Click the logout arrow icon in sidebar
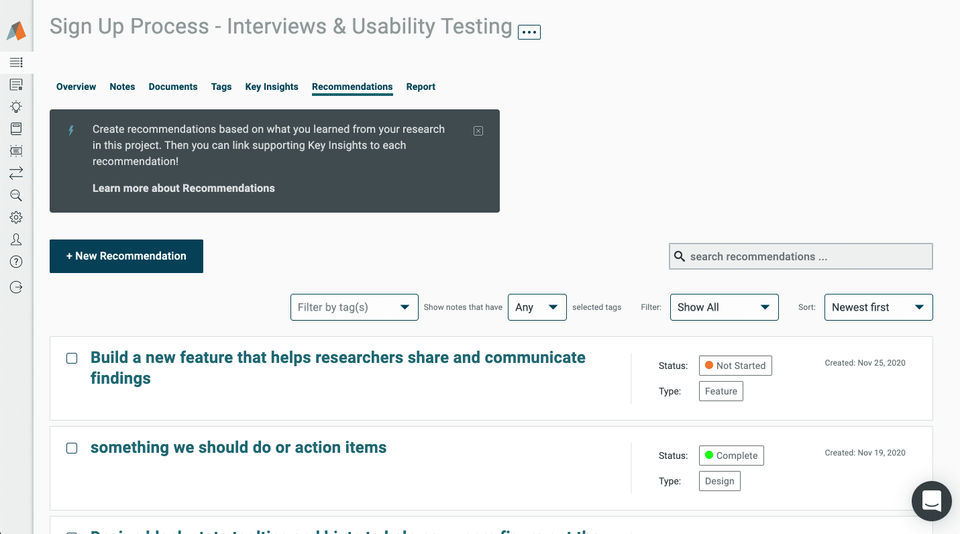Screen dimensions: 960x534 click(x=16, y=287)
